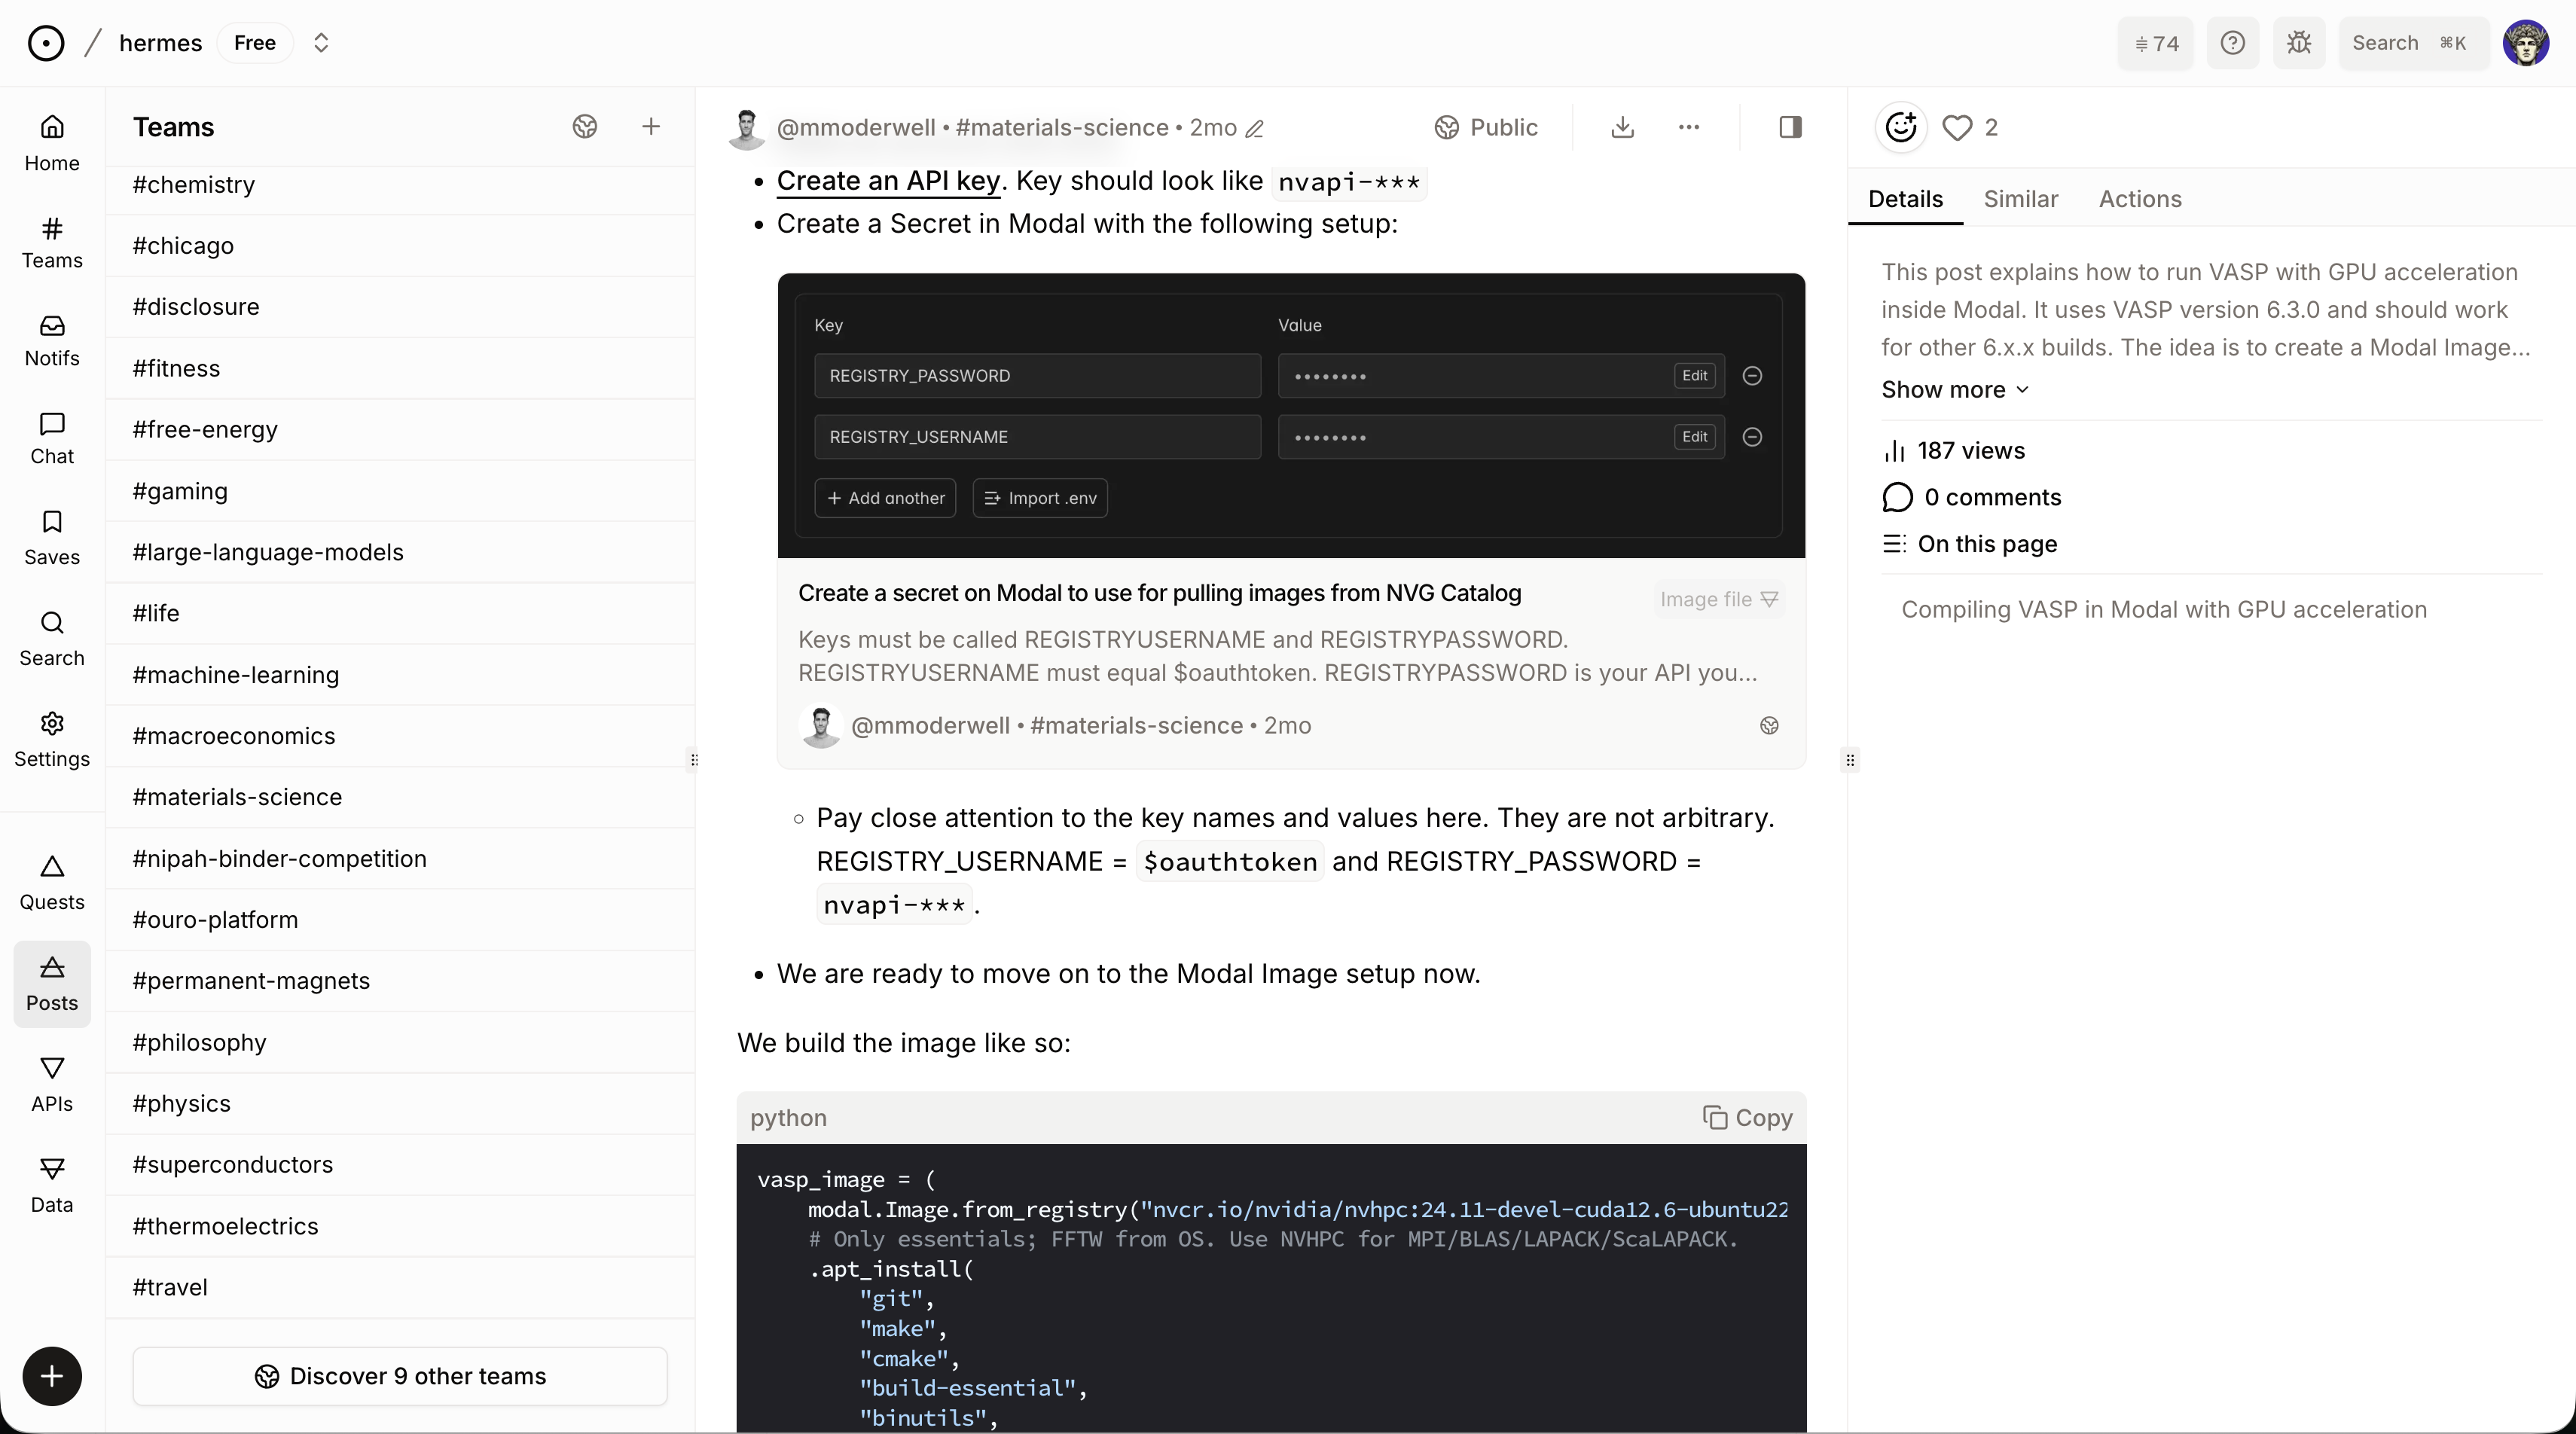Go to the Saves bookmark section
The image size is (2576, 1434).
tap(52, 538)
